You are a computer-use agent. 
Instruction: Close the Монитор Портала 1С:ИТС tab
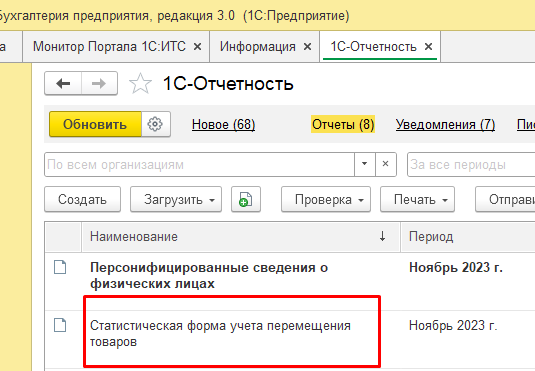click(x=197, y=46)
